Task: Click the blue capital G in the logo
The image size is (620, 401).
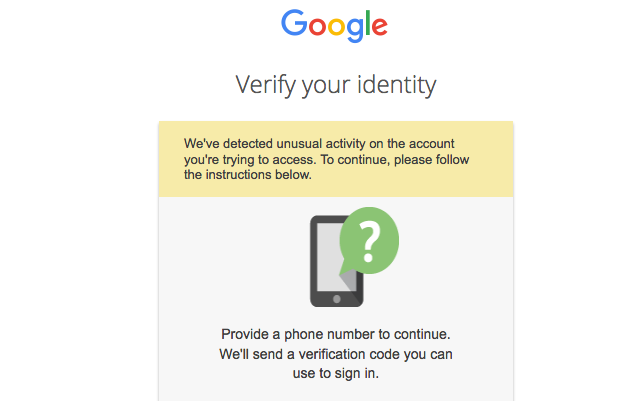Action: [x=296, y=24]
